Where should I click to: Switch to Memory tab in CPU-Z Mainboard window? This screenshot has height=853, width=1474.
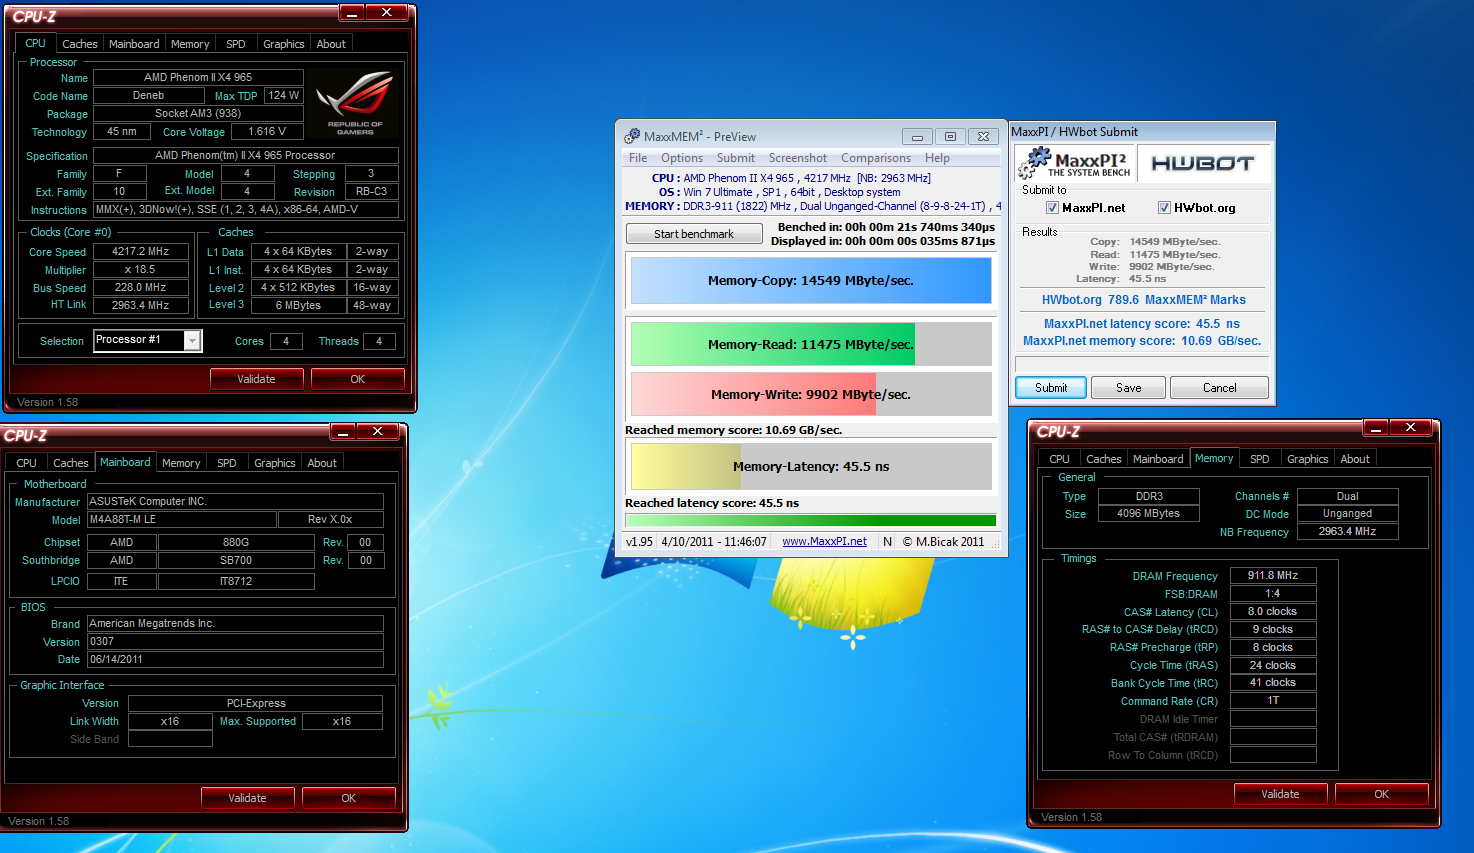pos(181,463)
